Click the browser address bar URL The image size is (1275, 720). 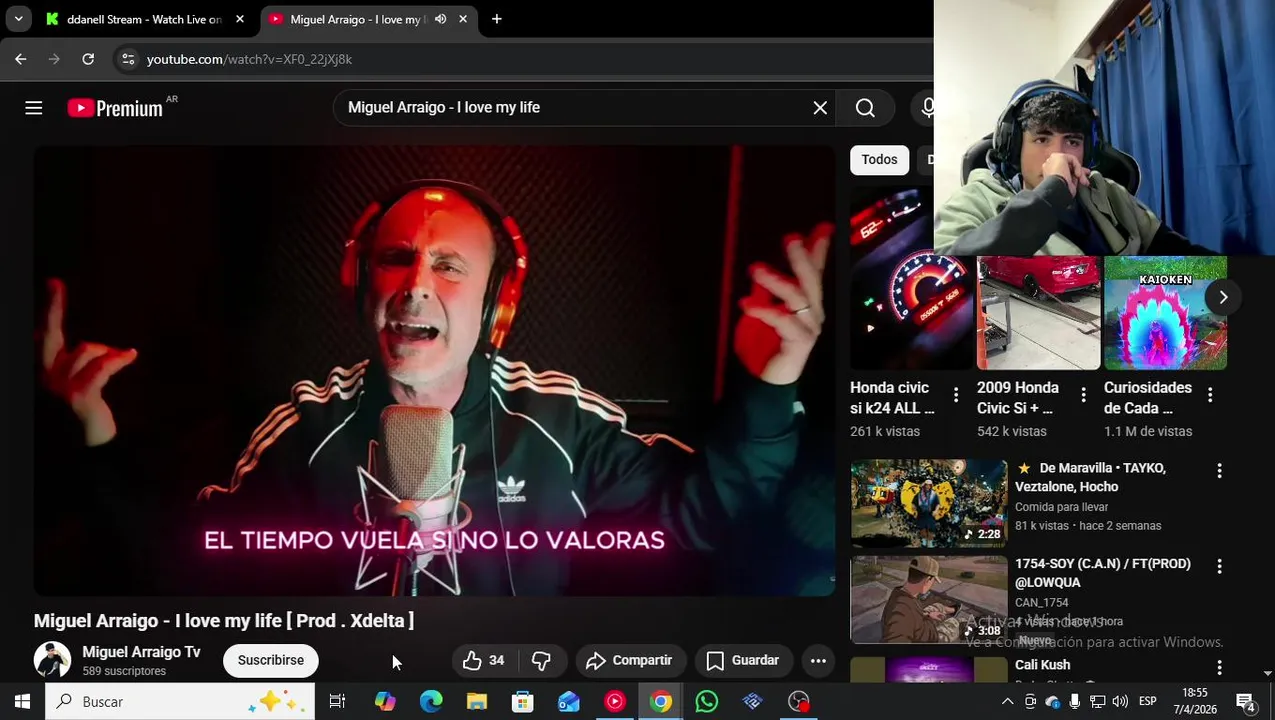pos(249,59)
